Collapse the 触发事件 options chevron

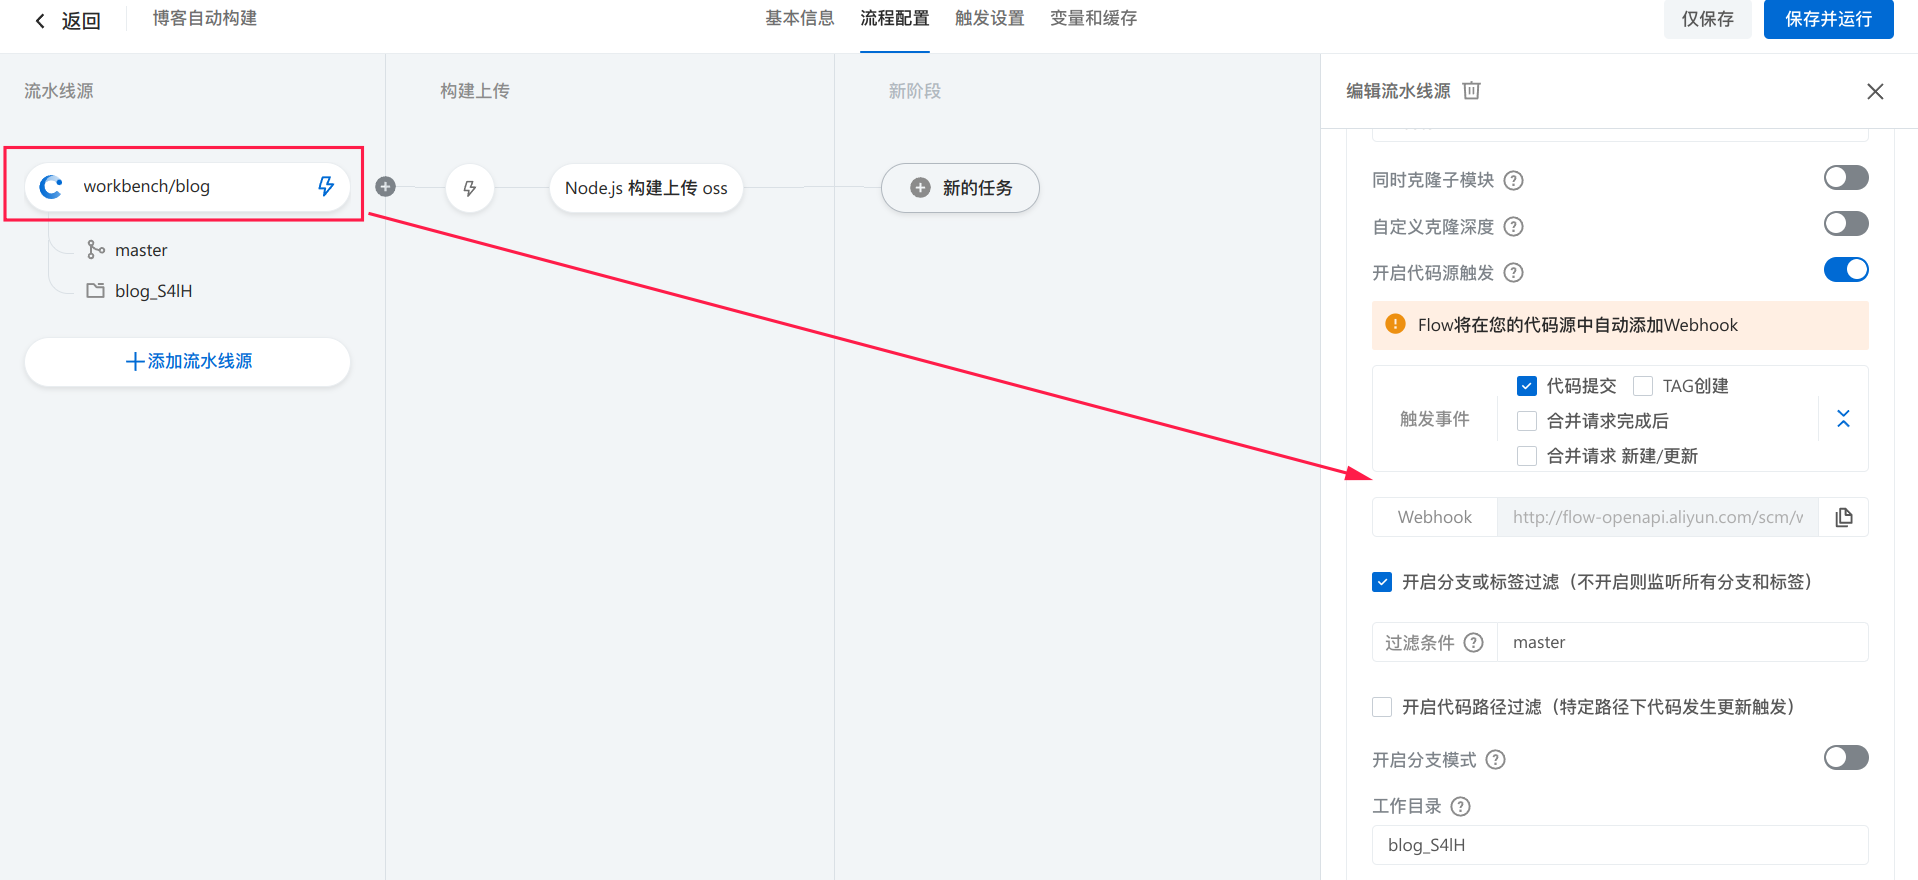point(1843,419)
